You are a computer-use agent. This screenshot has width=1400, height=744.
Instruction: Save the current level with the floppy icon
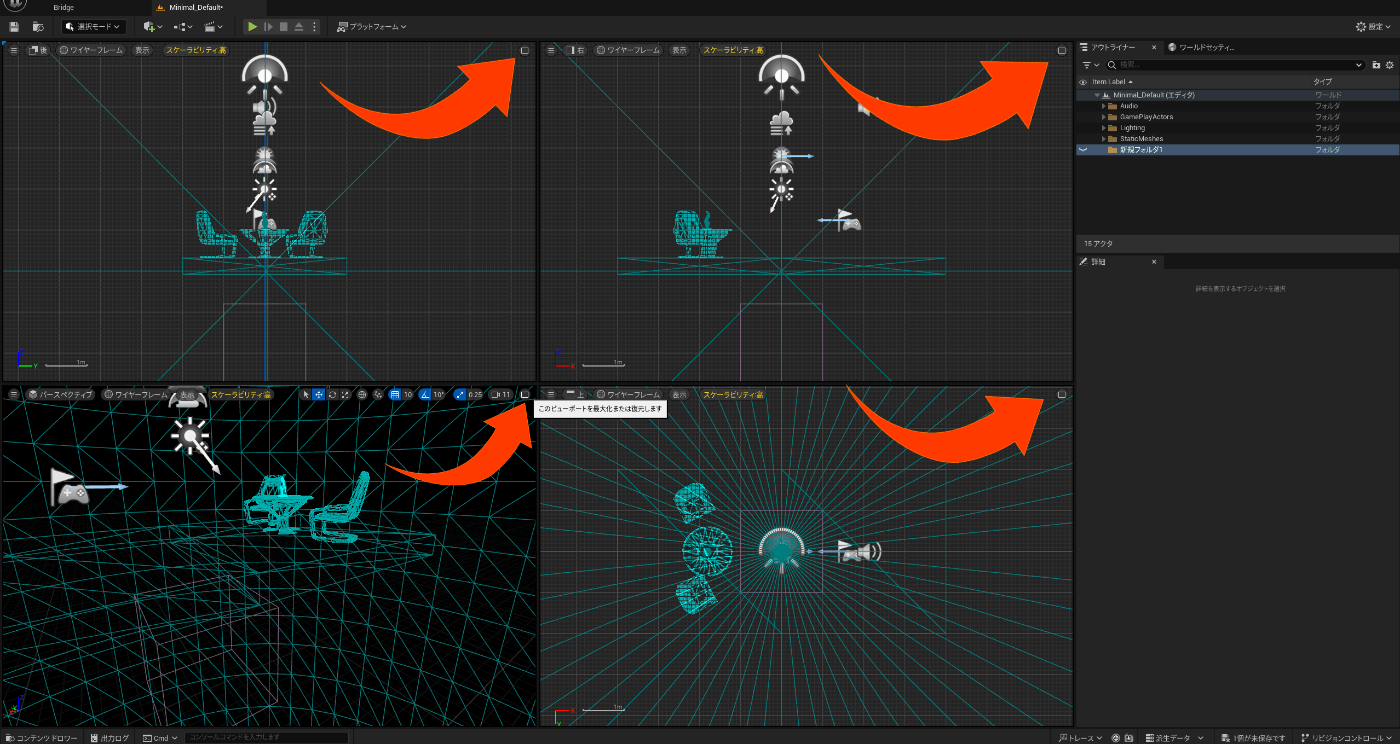(x=14, y=27)
